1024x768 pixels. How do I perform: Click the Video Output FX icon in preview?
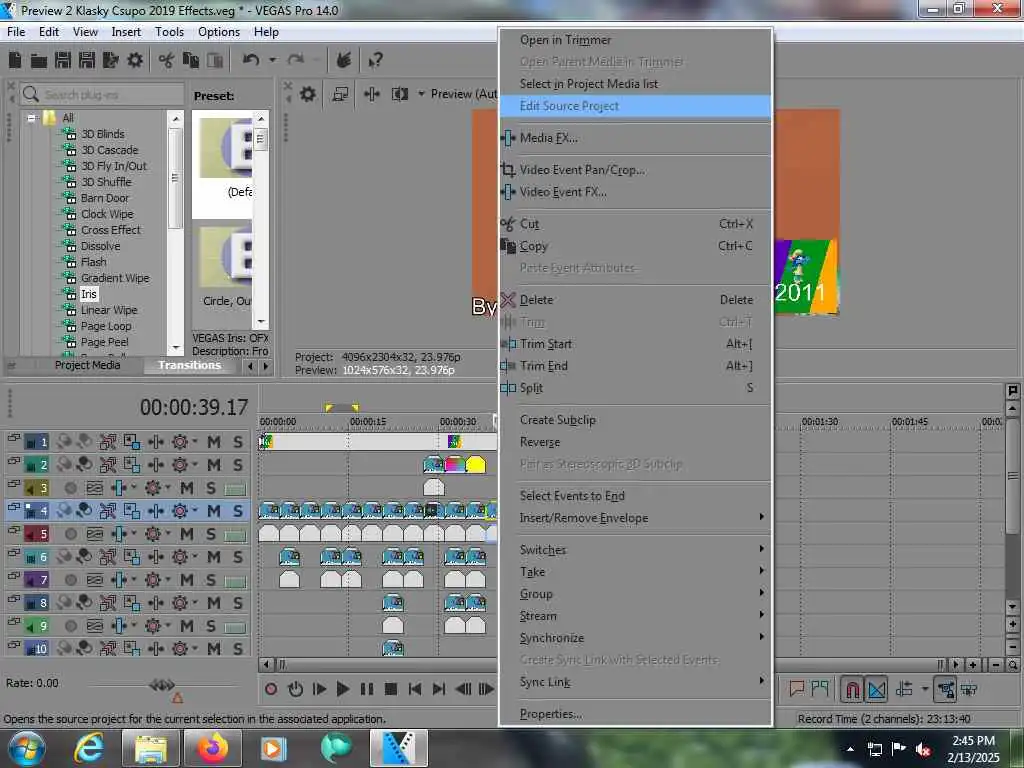pyautogui.click(x=372, y=94)
